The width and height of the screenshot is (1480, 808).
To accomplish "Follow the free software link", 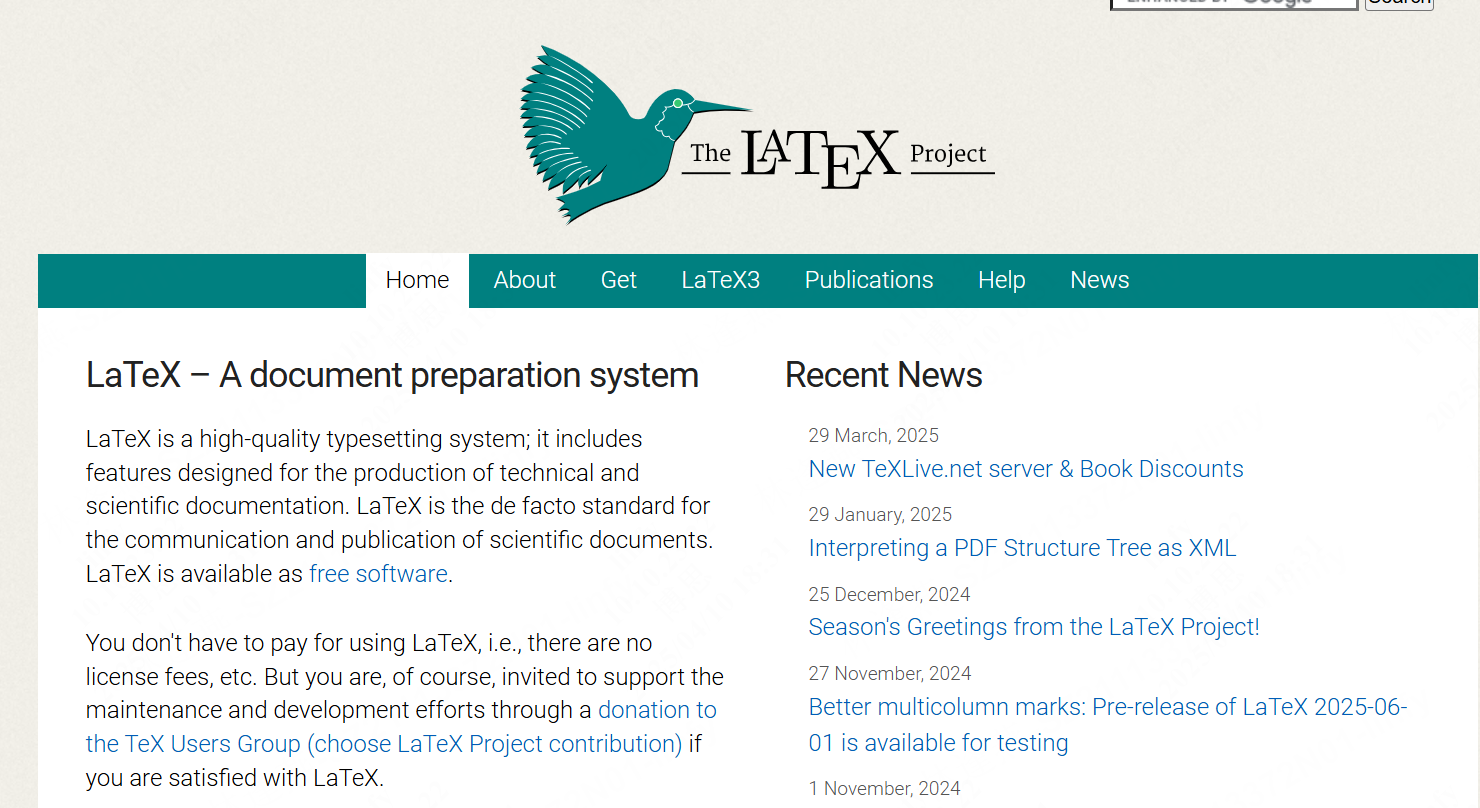I will point(378,574).
